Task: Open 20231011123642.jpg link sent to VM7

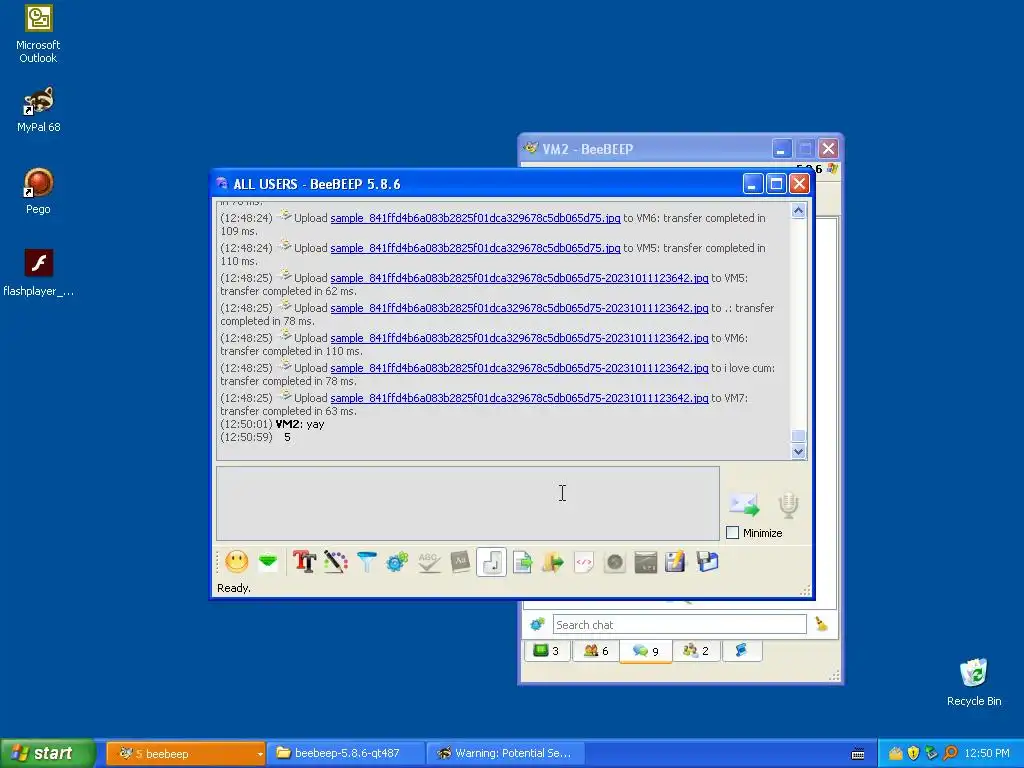Action: [x=519, y=398]
